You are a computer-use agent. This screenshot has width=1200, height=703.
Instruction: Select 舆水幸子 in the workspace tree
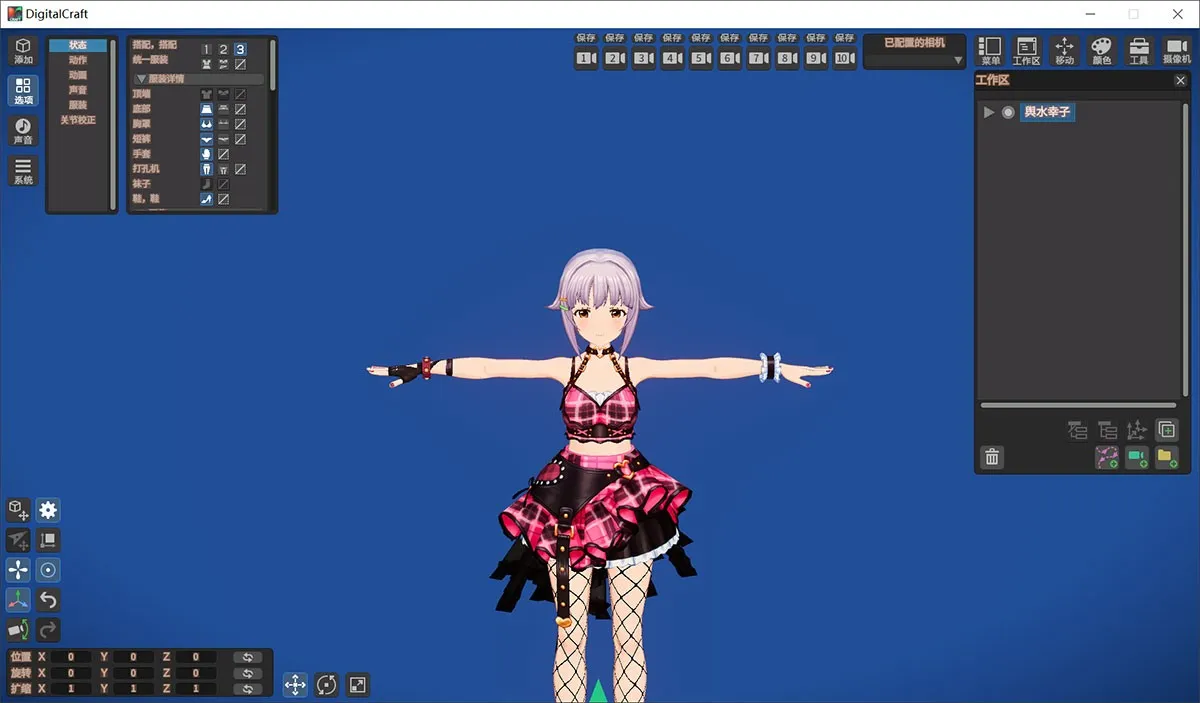[1047, 112]
